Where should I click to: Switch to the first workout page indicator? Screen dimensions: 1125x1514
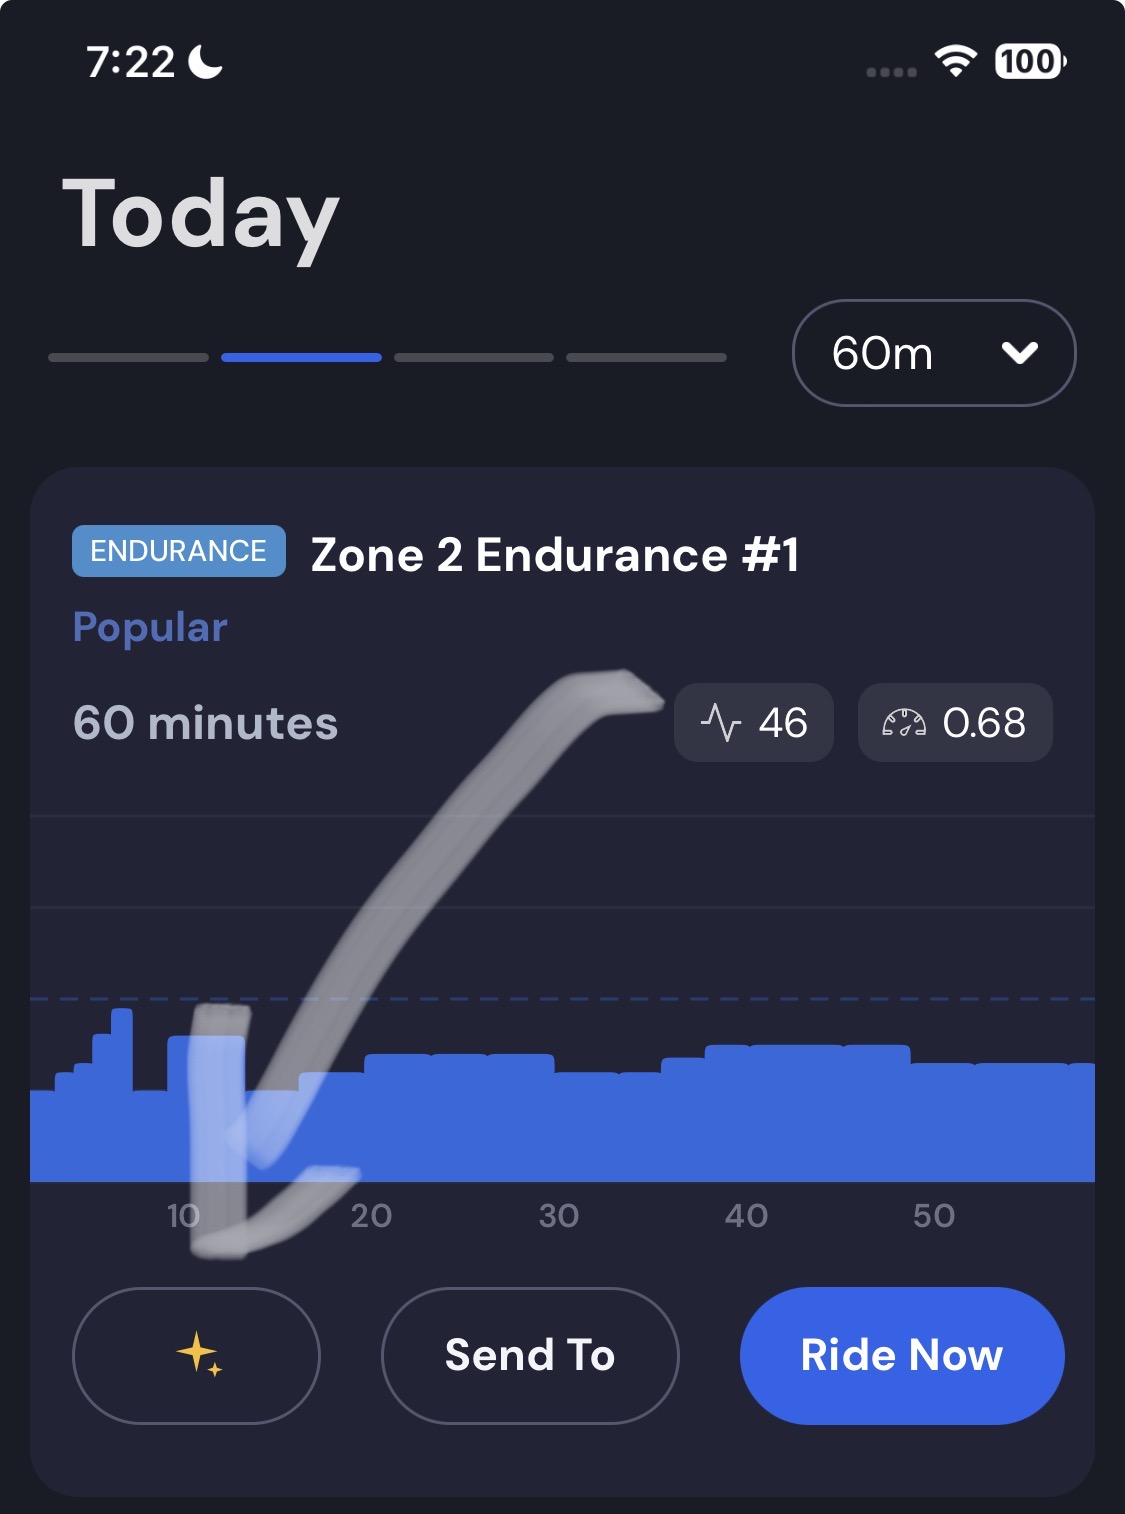(x=128, y=357)
